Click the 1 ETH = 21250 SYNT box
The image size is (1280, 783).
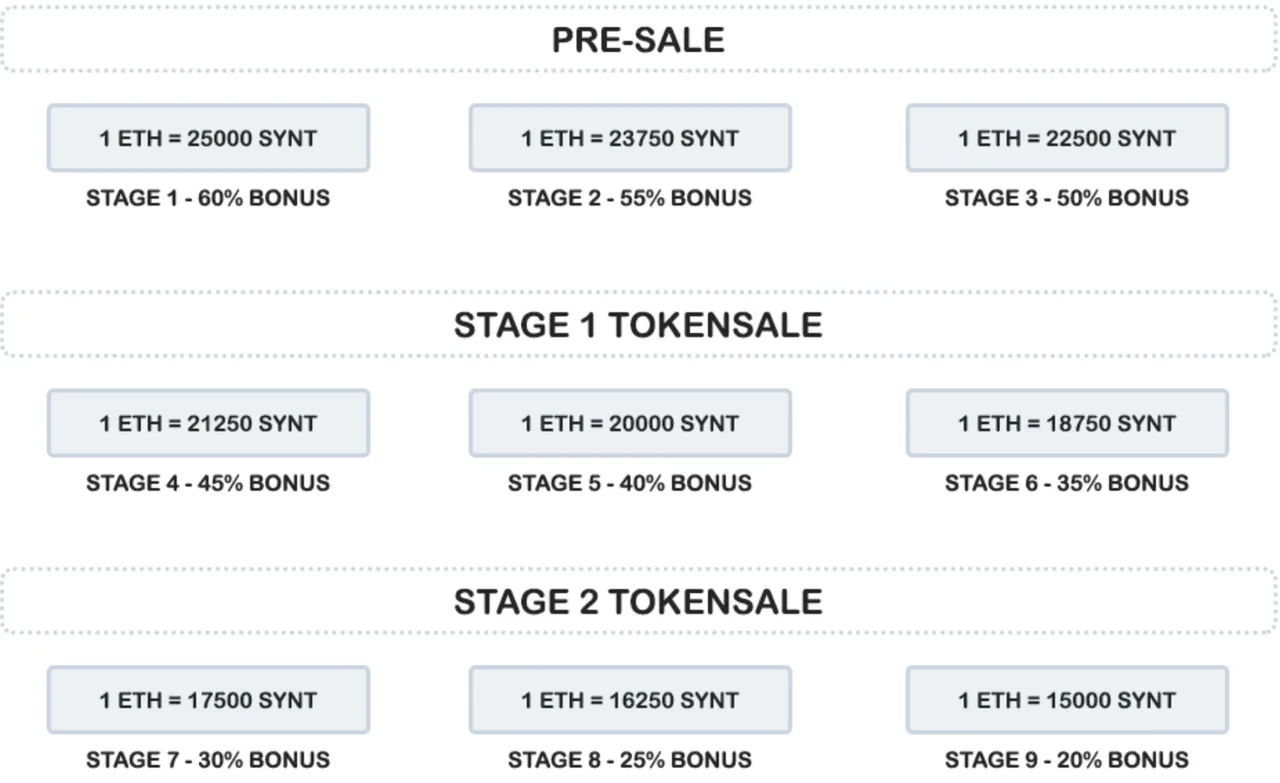pos(208,423)
